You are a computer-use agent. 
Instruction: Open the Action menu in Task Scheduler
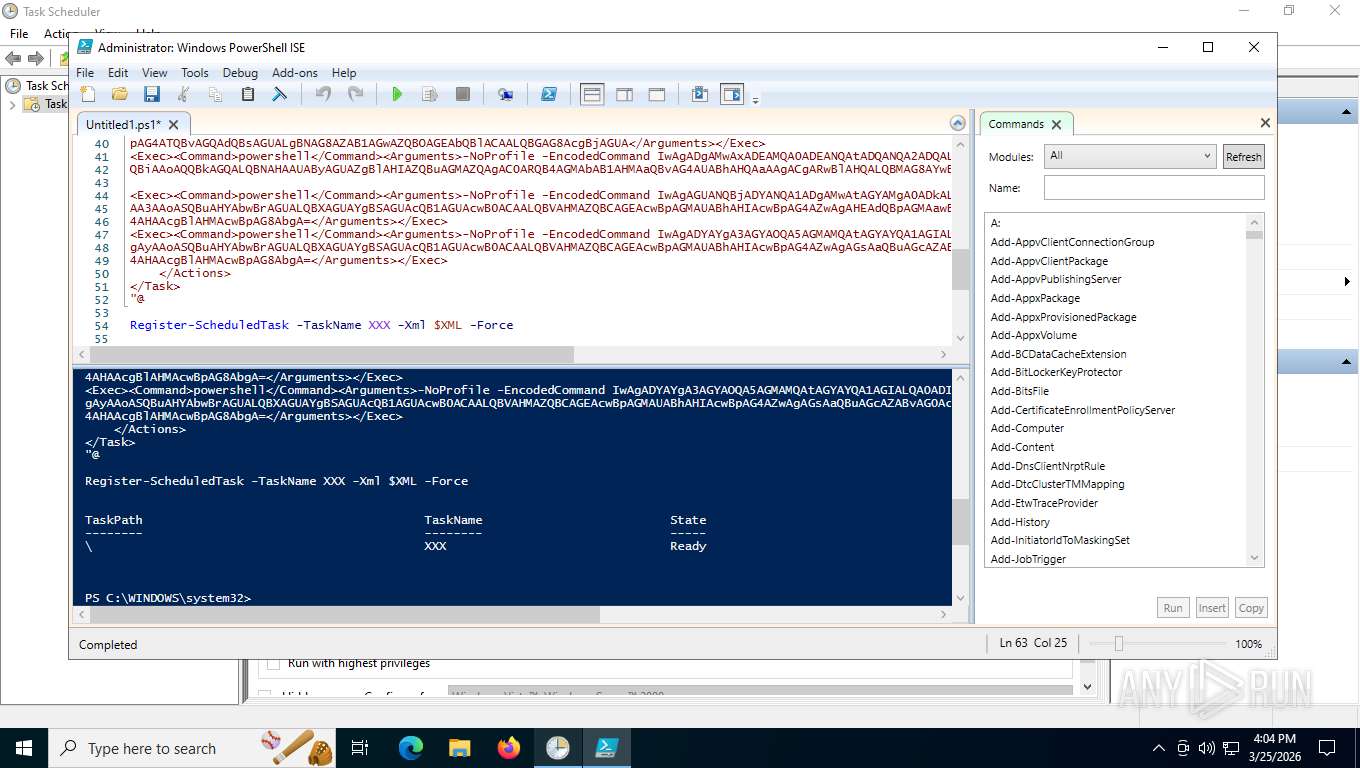[58, 34]
